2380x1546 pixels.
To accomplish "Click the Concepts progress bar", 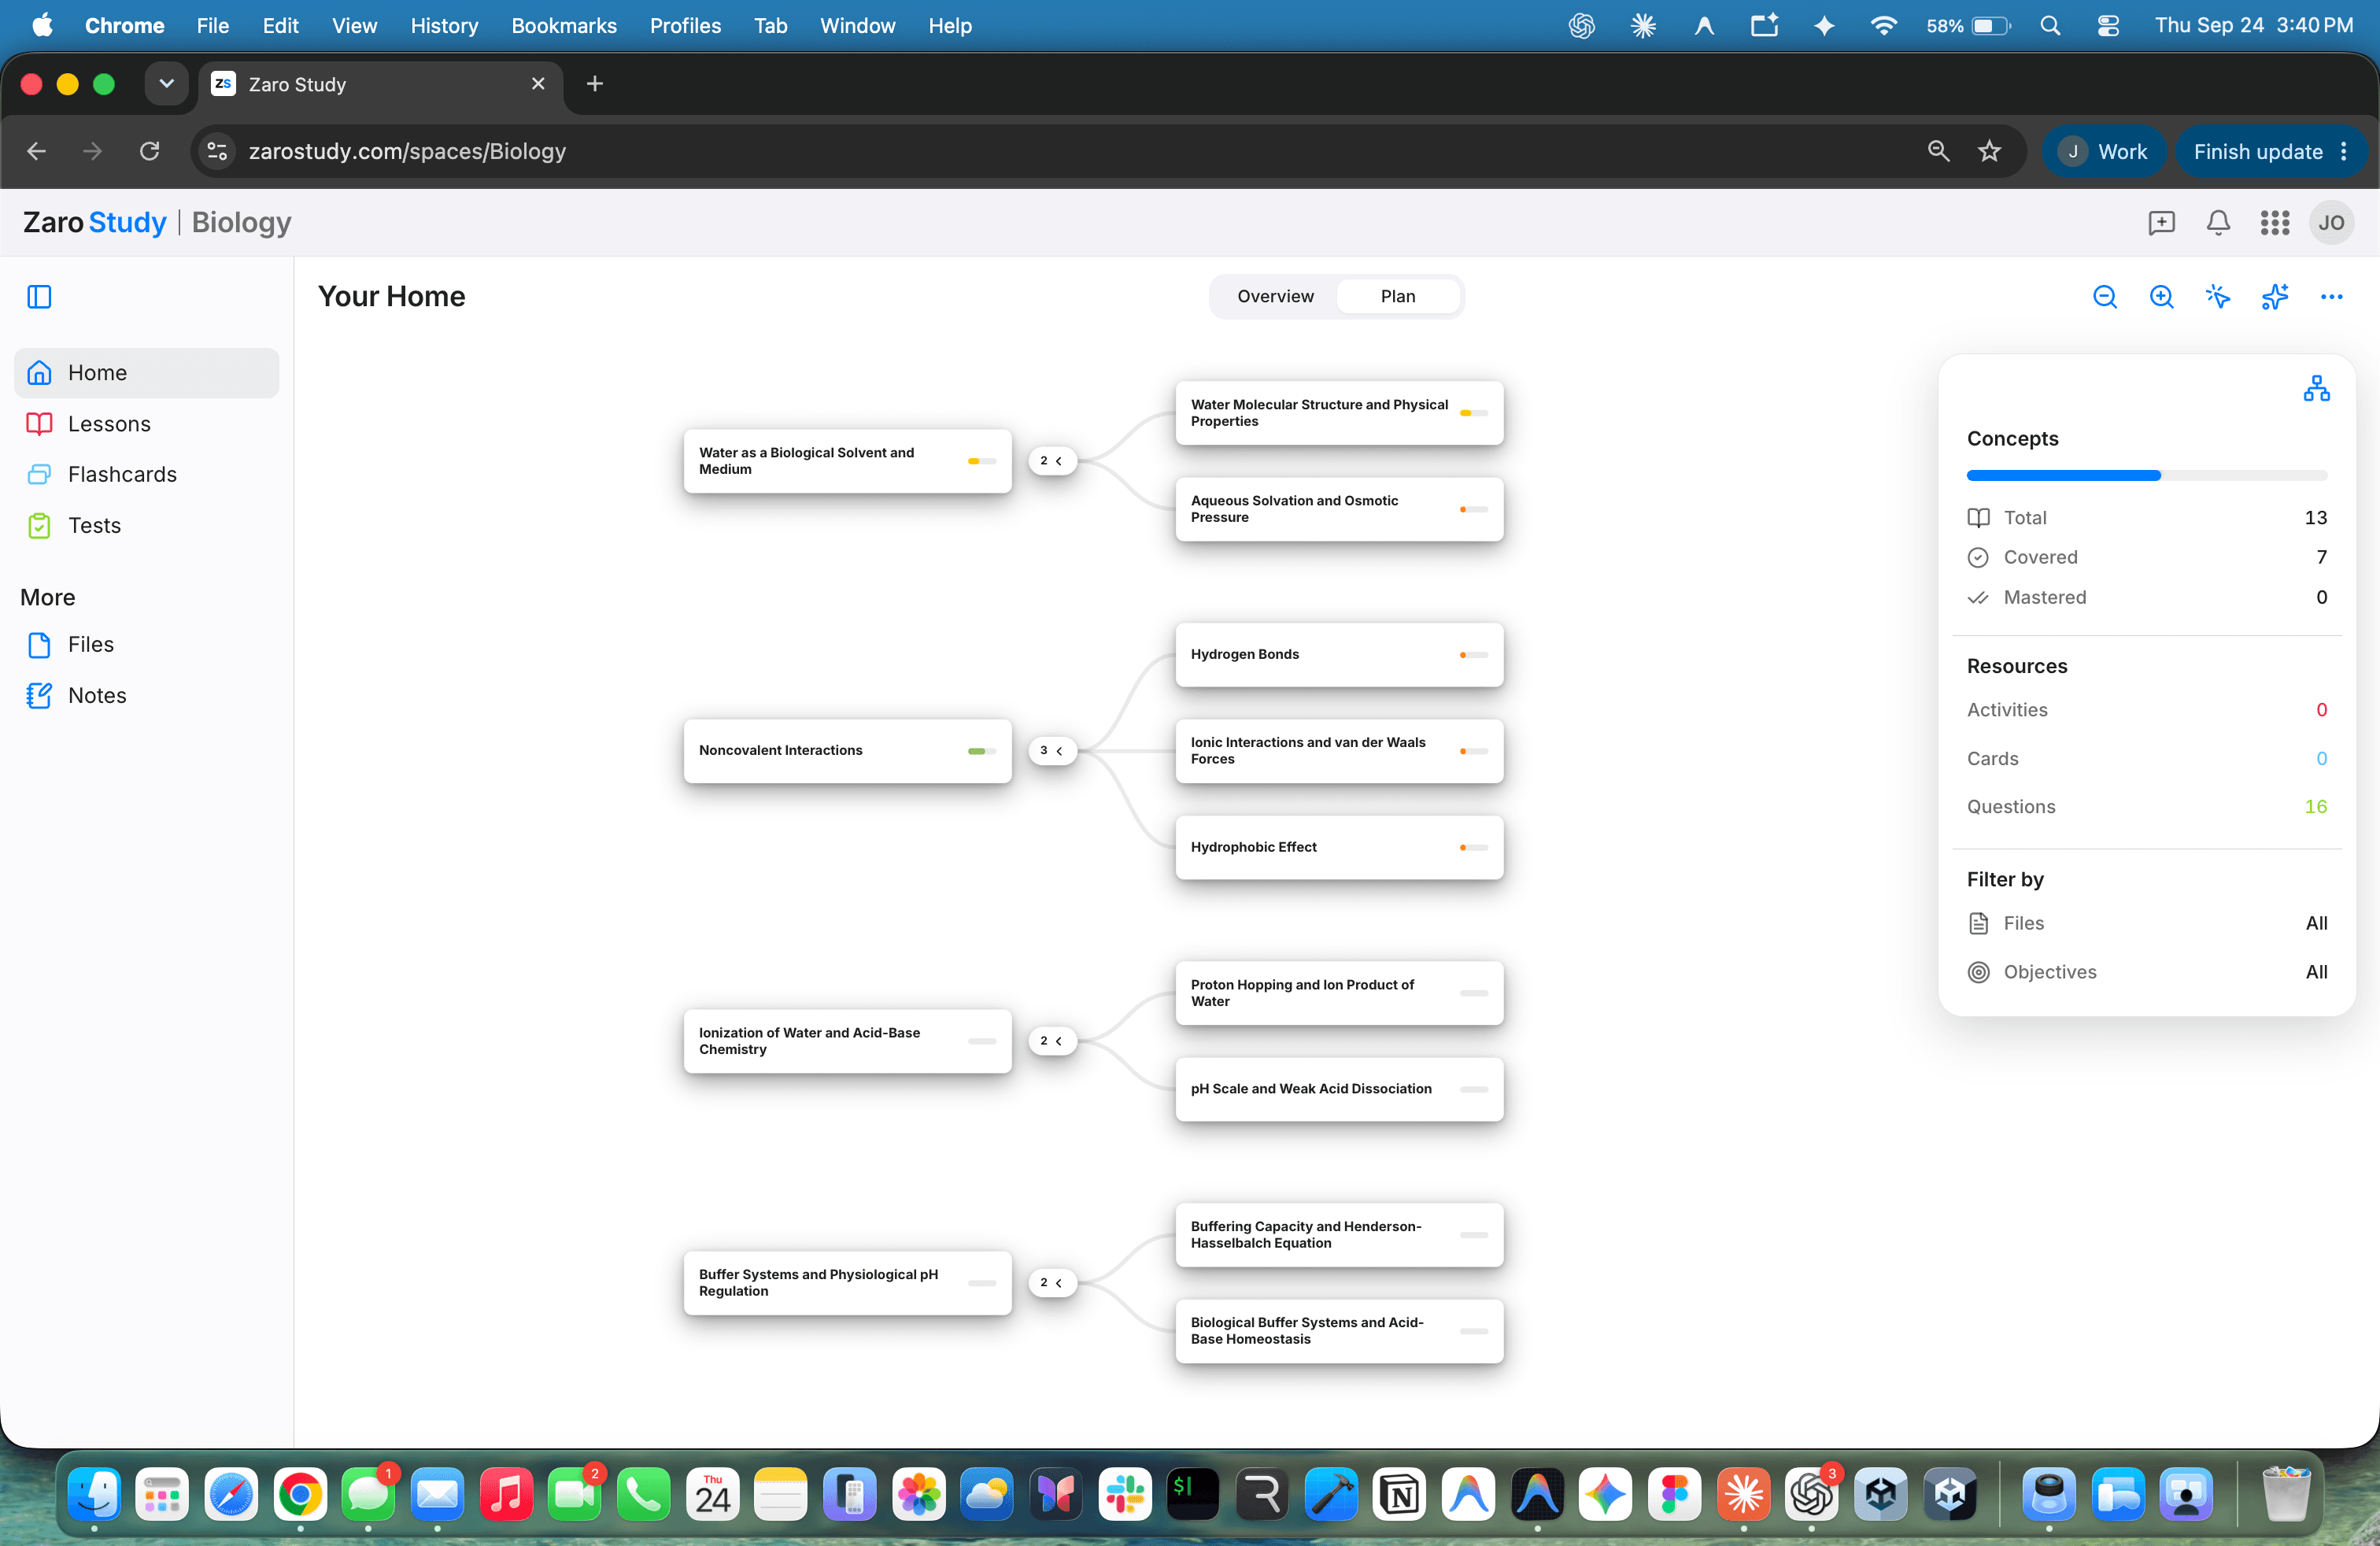I will pyautogui.click(x=2146, y=475).
